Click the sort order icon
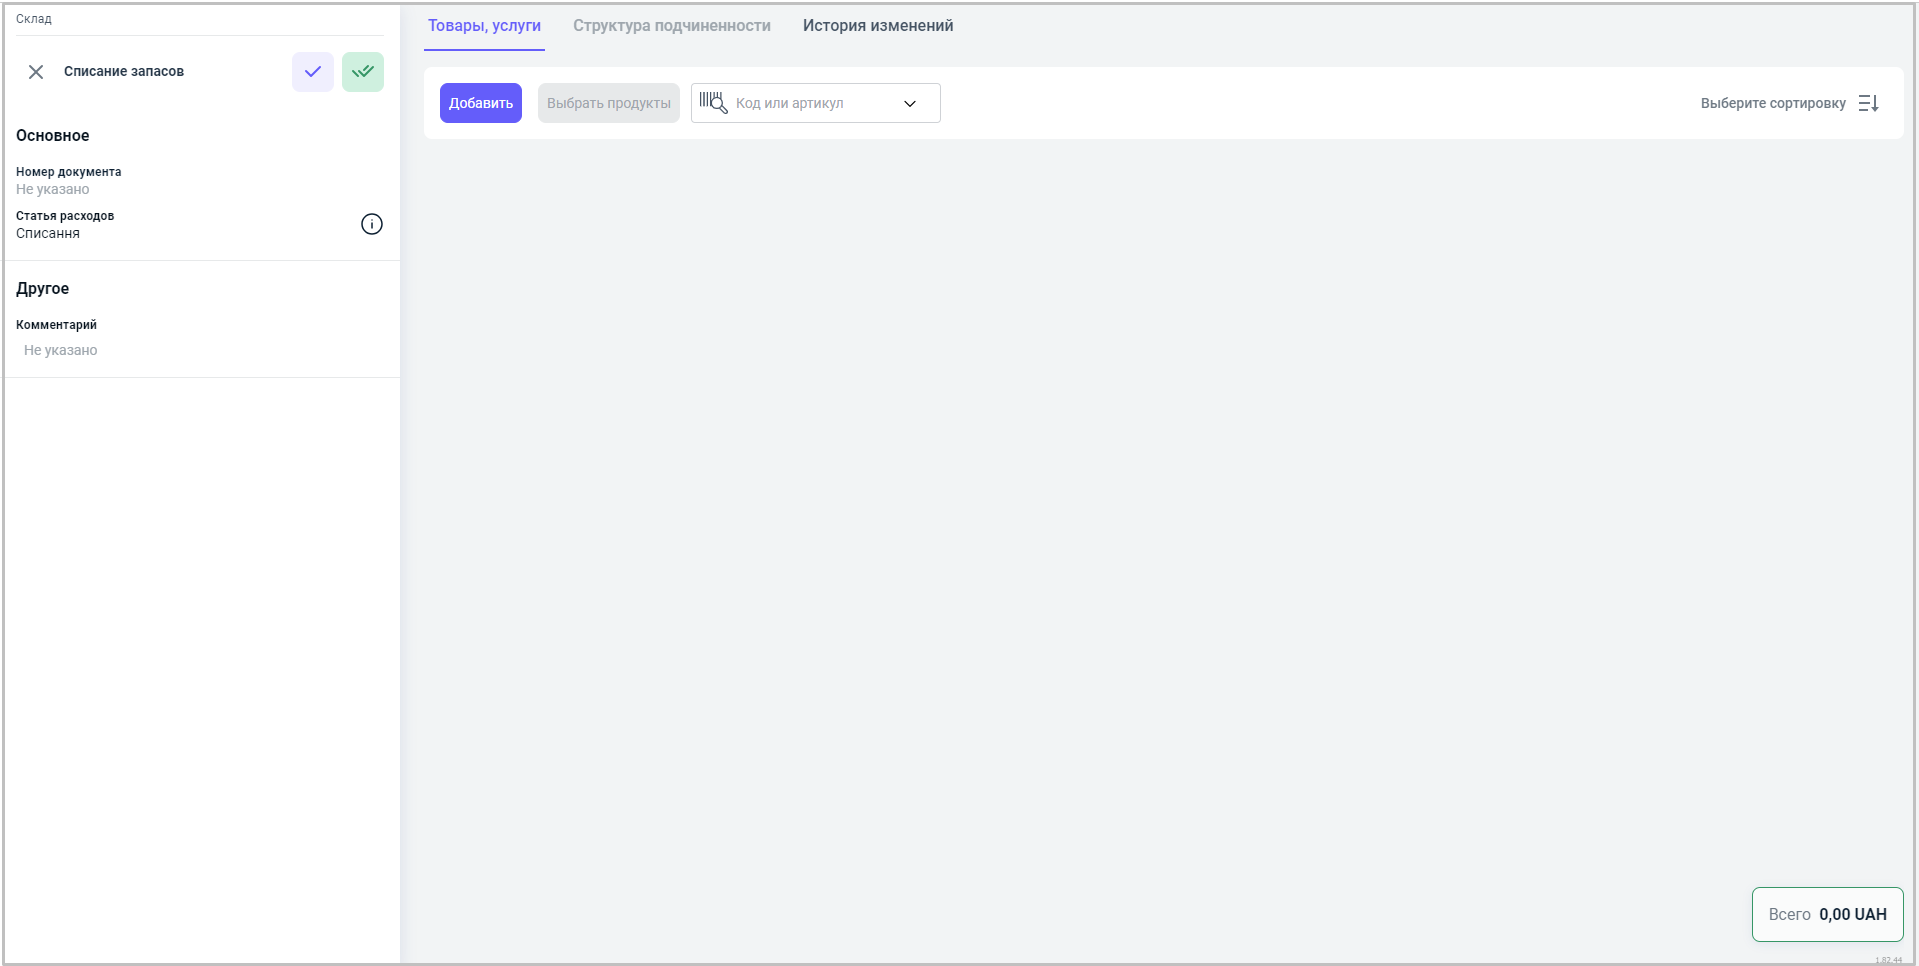Image resolution: width=1919 pixels, height=966 pixels. (1868, 103)
